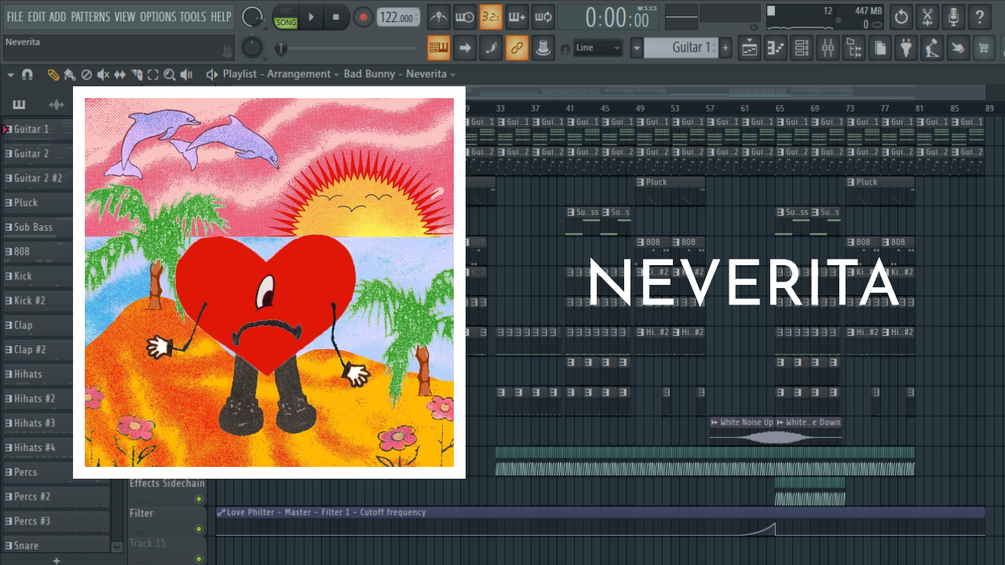This screenshot has height=565, width=1005.
Task: Switch to SONG mode button
Action: click(x=286, y=22)
